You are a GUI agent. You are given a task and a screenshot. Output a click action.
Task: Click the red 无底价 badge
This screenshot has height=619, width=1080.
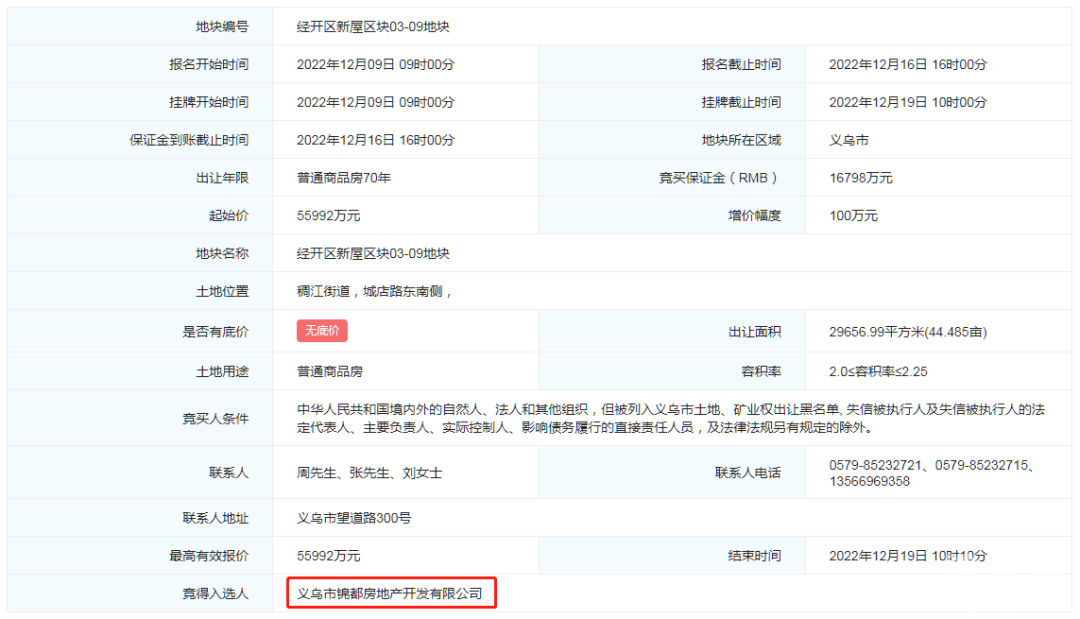coord(322,331)
